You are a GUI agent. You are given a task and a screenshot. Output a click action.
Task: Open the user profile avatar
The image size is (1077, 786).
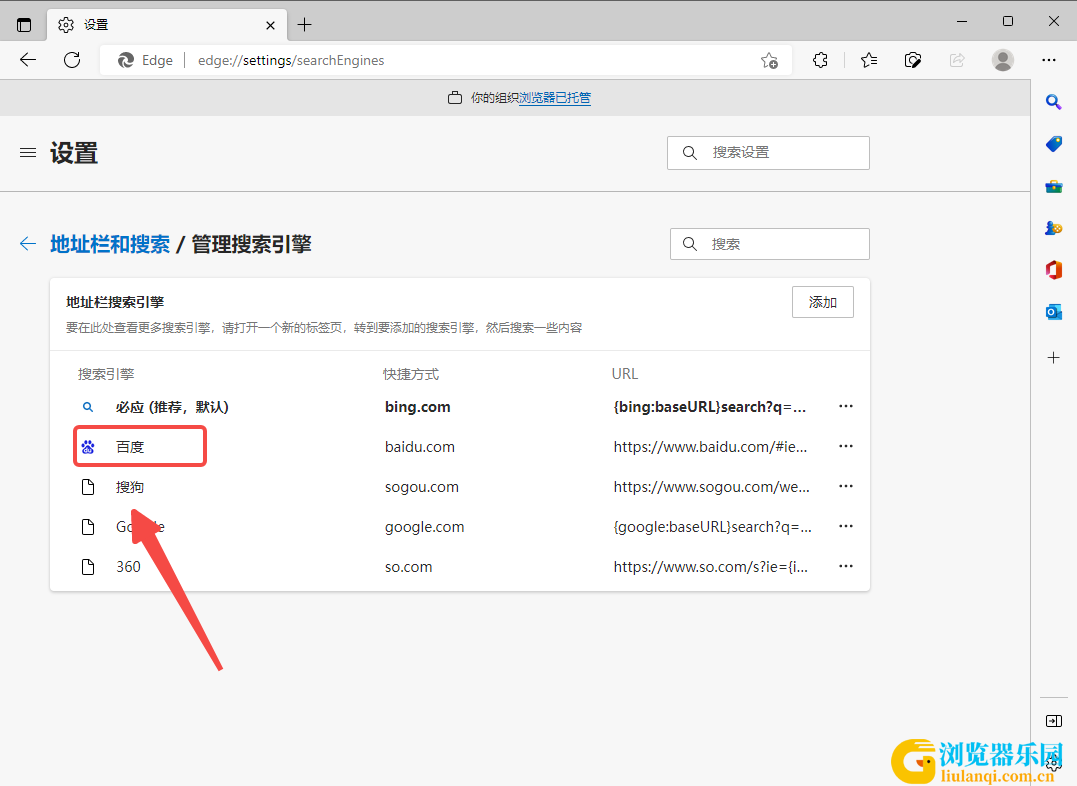[x=1003, y=60]
